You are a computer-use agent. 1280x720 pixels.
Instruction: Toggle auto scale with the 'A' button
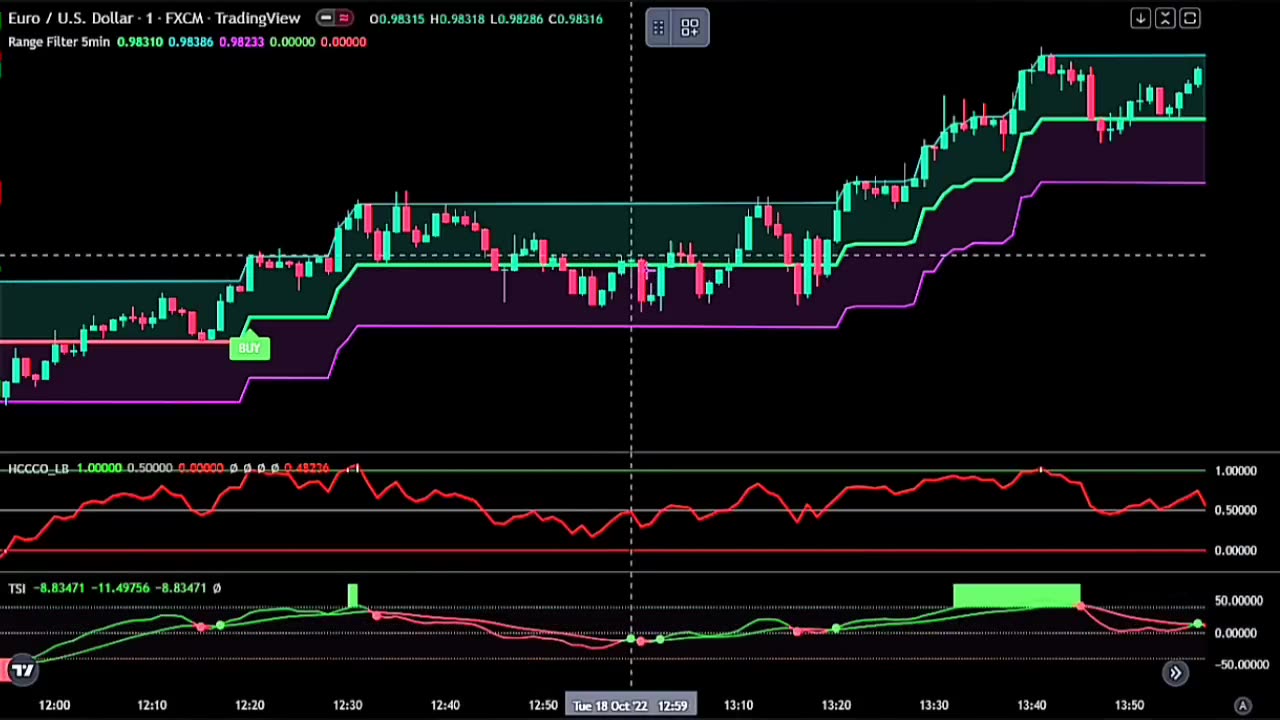coord(1243,706)
